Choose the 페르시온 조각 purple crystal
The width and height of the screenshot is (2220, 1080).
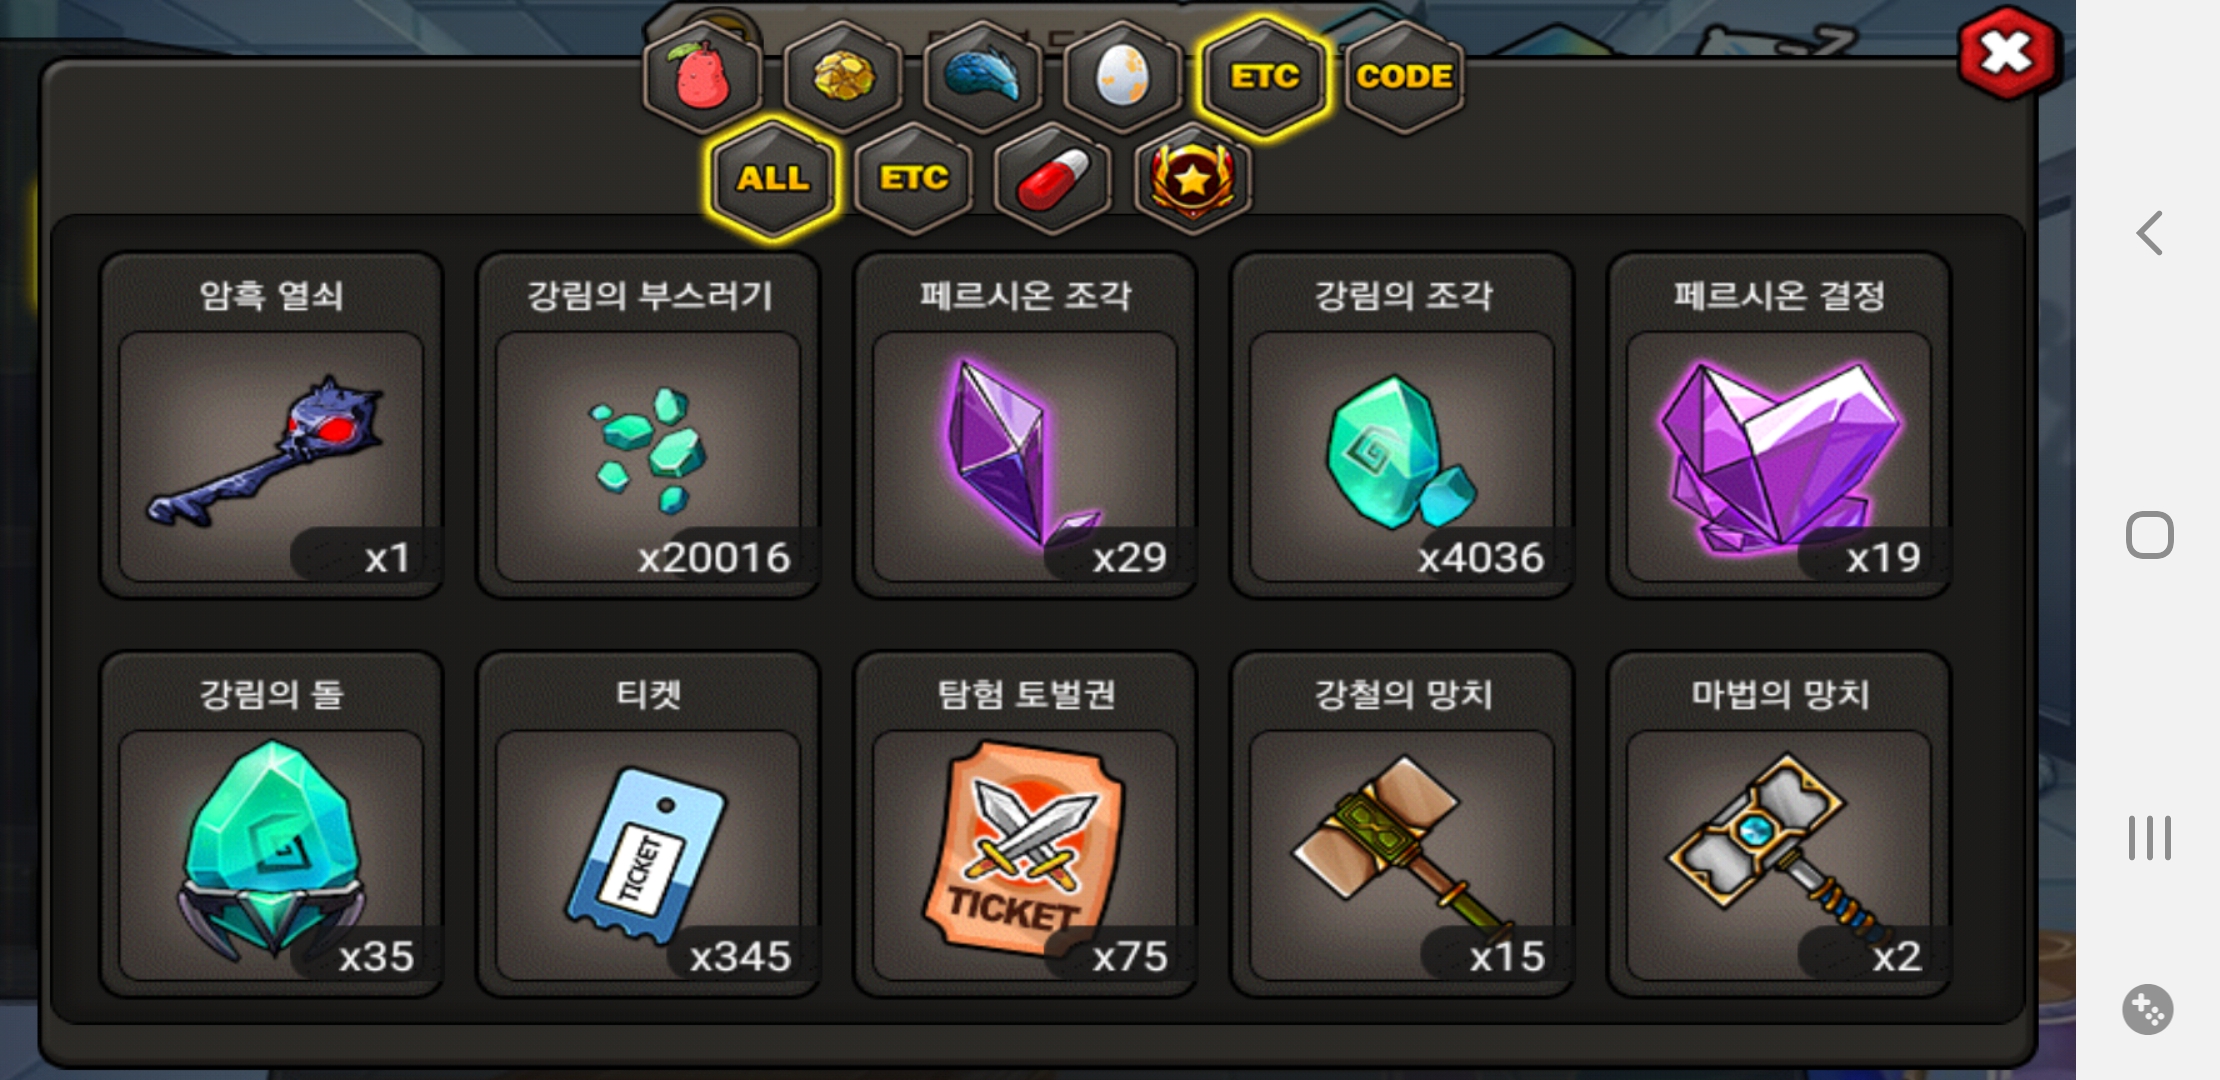(x=1025, y=425)
